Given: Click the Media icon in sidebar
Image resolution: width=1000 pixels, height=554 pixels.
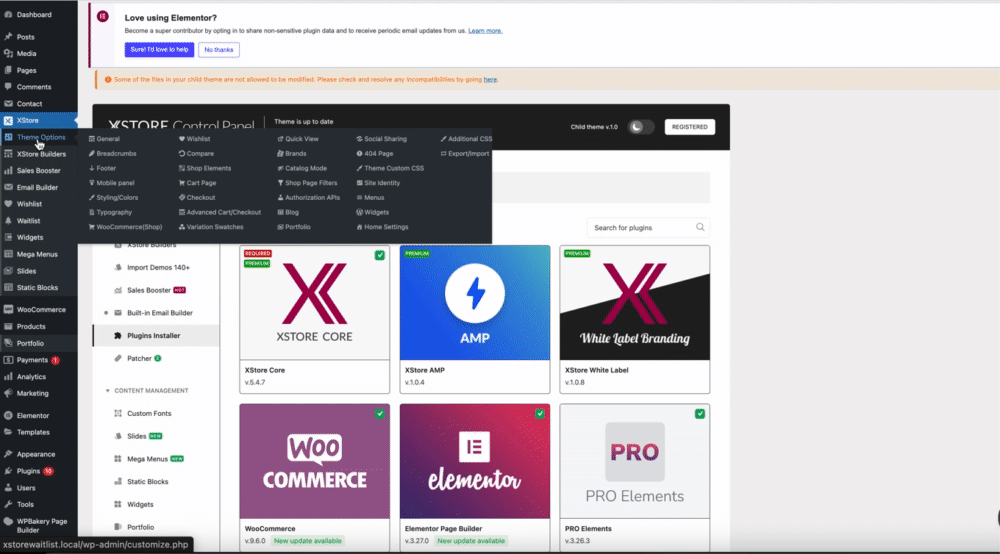Looking at the screenshot, I should tap(8, 54).
